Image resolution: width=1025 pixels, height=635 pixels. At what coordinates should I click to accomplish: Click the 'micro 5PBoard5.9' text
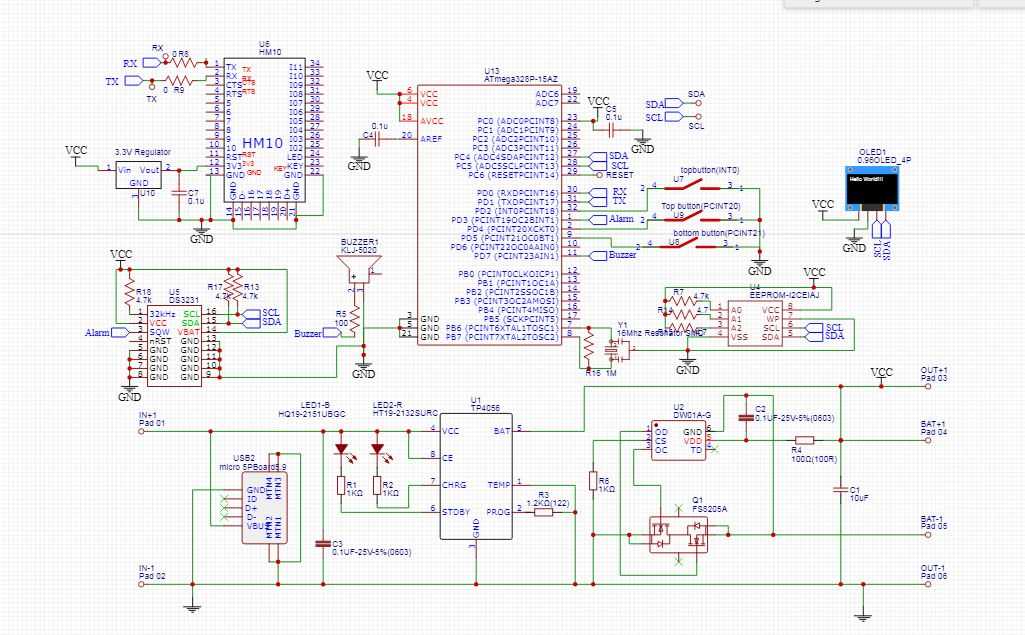click(252, 467)
